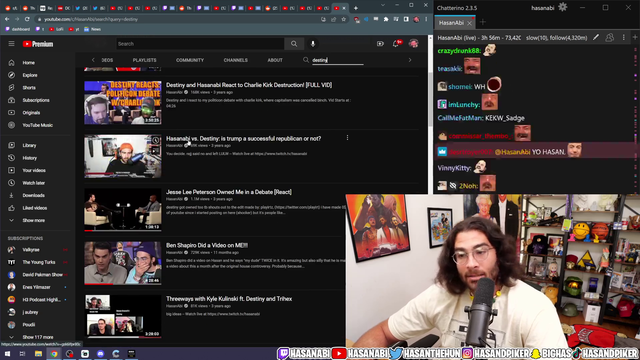Open 'Jesse Lee Peterson Owned Me' video title
The image size is (640, 360).
click(229, 192)
